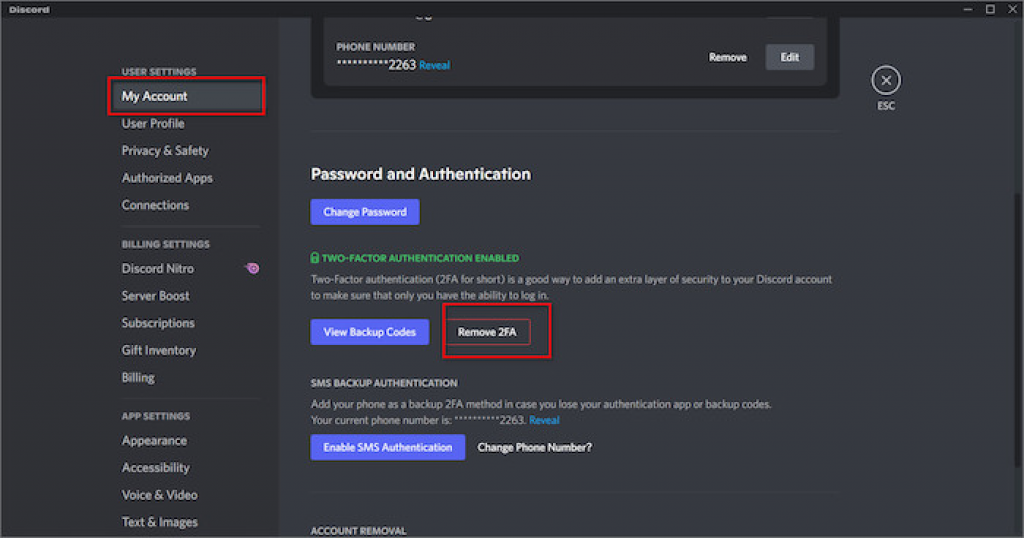Click the ACCOUNT REMOVAL heading
The image size is (1024, 538).
(359, 531)
